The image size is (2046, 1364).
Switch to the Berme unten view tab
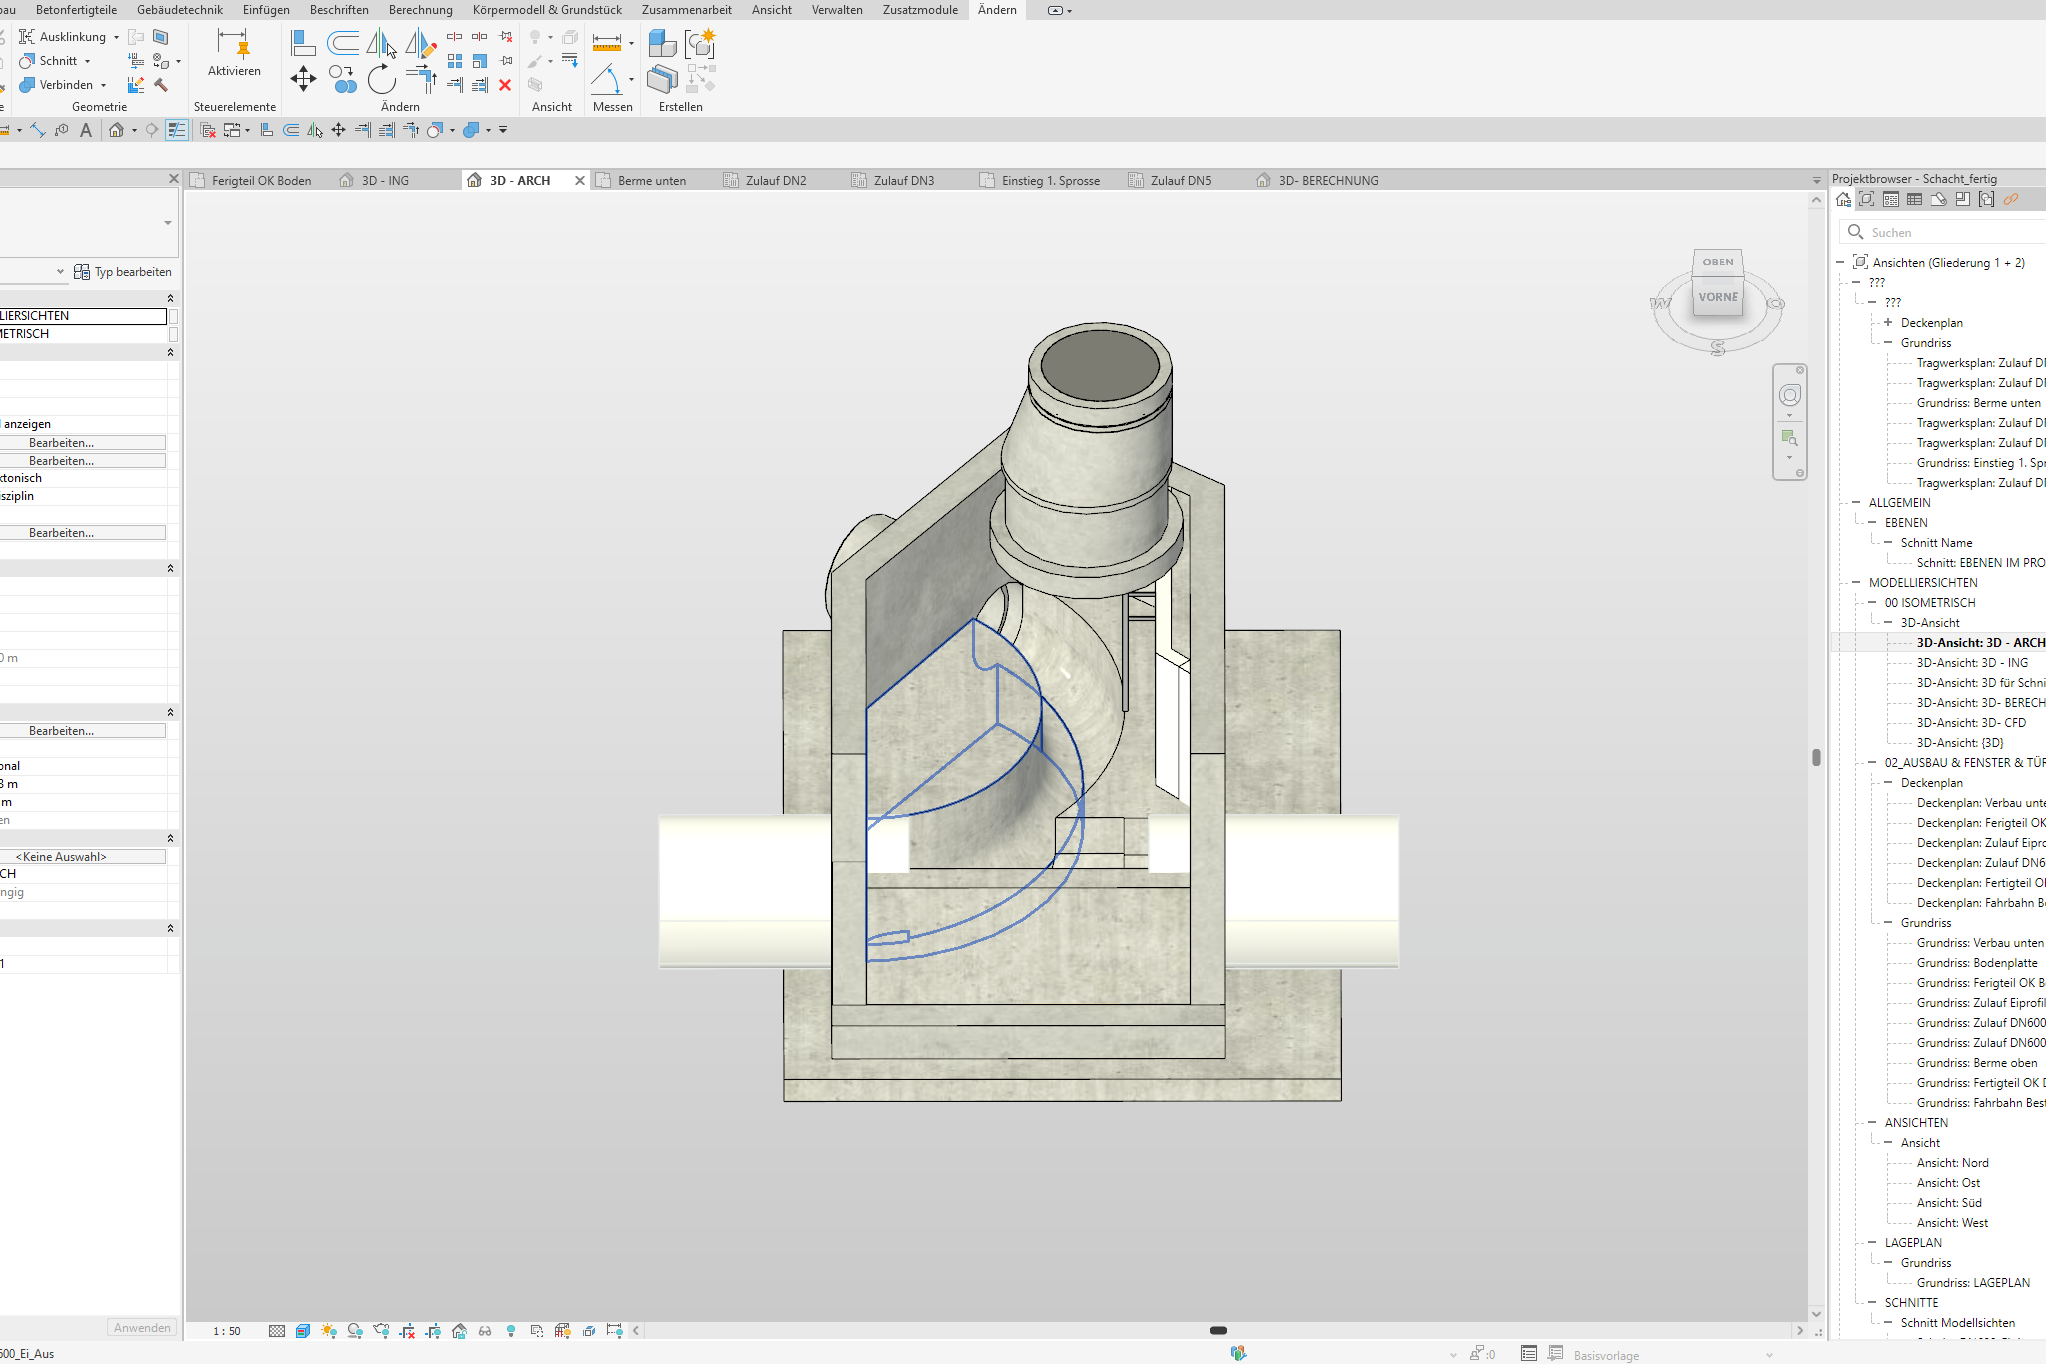point(651,181)
